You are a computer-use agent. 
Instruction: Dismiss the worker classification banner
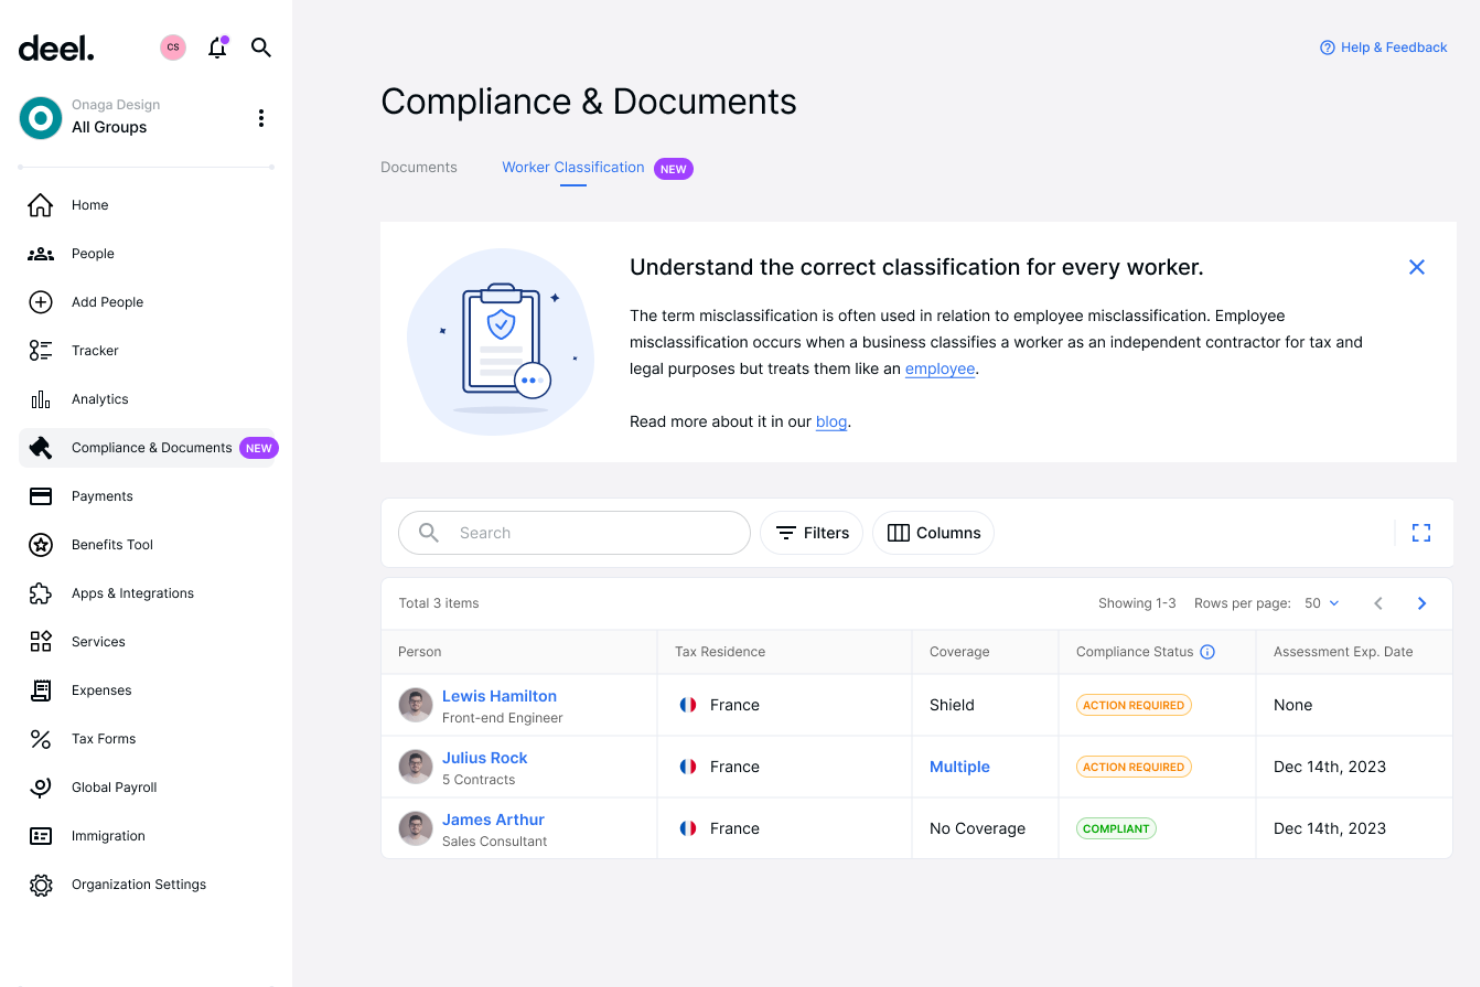(x=1416, y=267)
